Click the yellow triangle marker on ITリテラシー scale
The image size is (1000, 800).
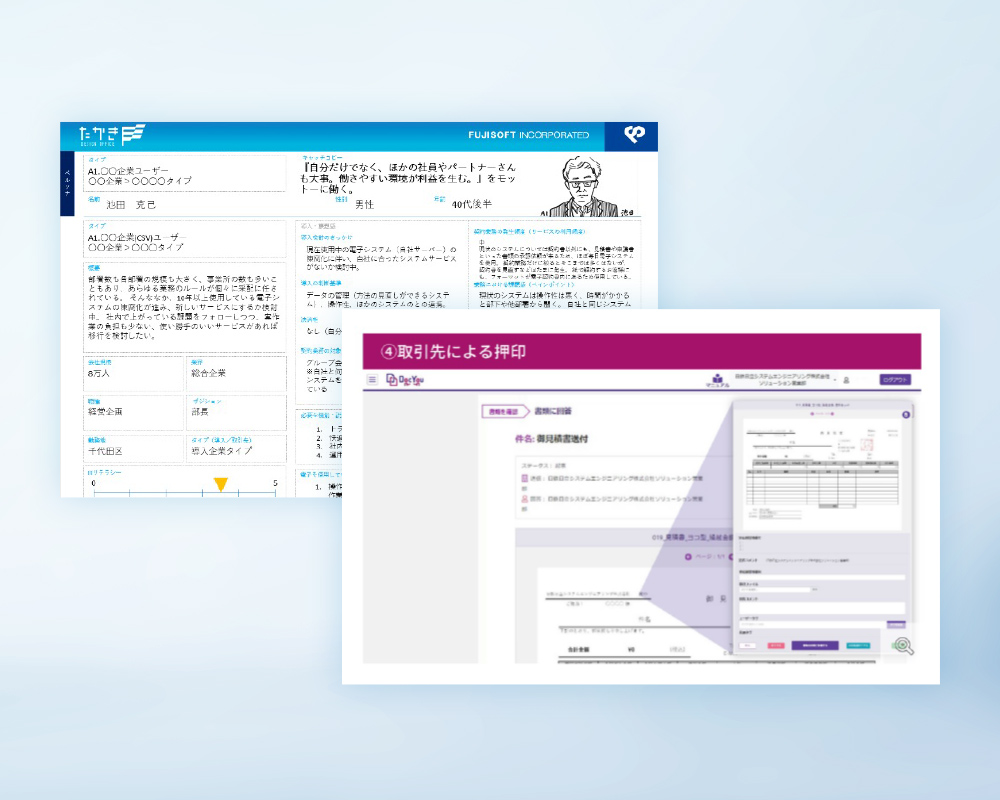(x=221, y=484)
